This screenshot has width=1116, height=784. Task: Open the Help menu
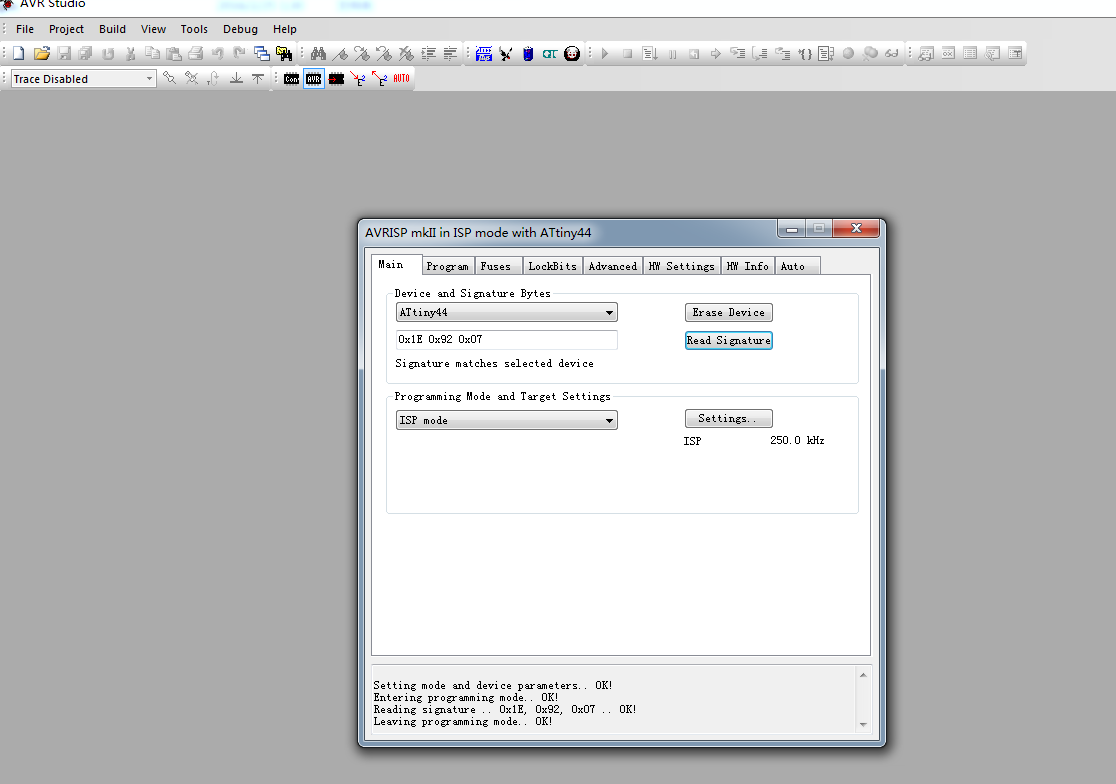[285, 29]
